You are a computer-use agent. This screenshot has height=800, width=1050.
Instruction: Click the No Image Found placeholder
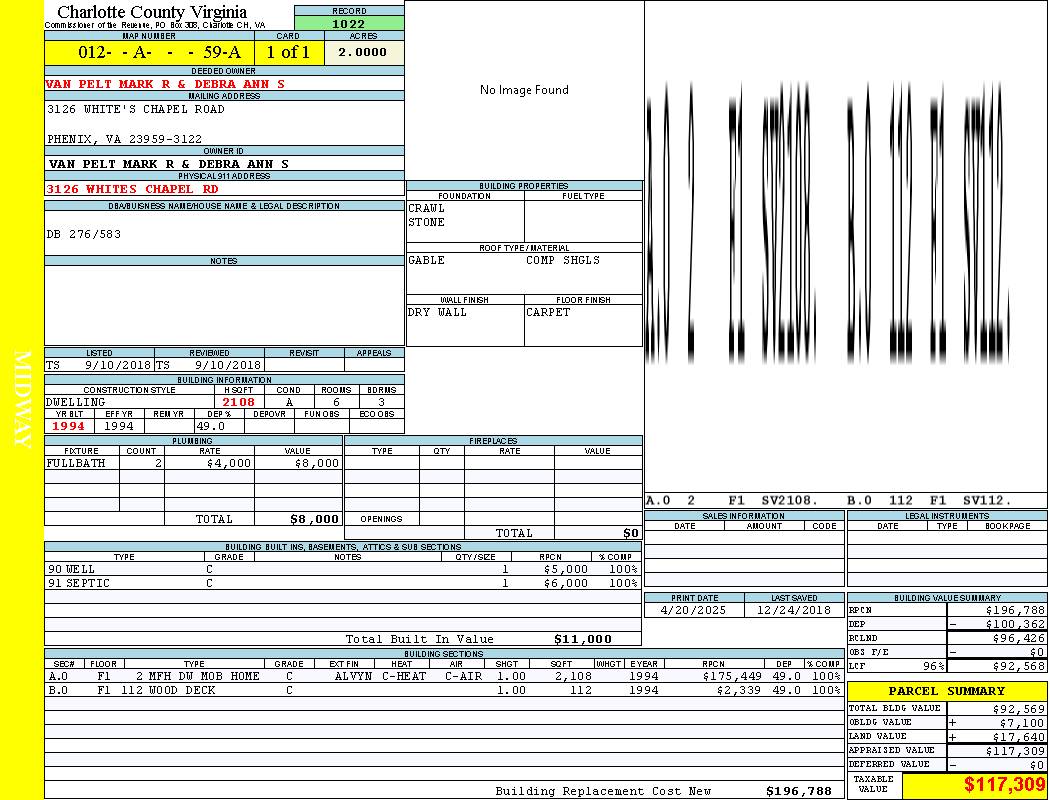coord(524,90)
